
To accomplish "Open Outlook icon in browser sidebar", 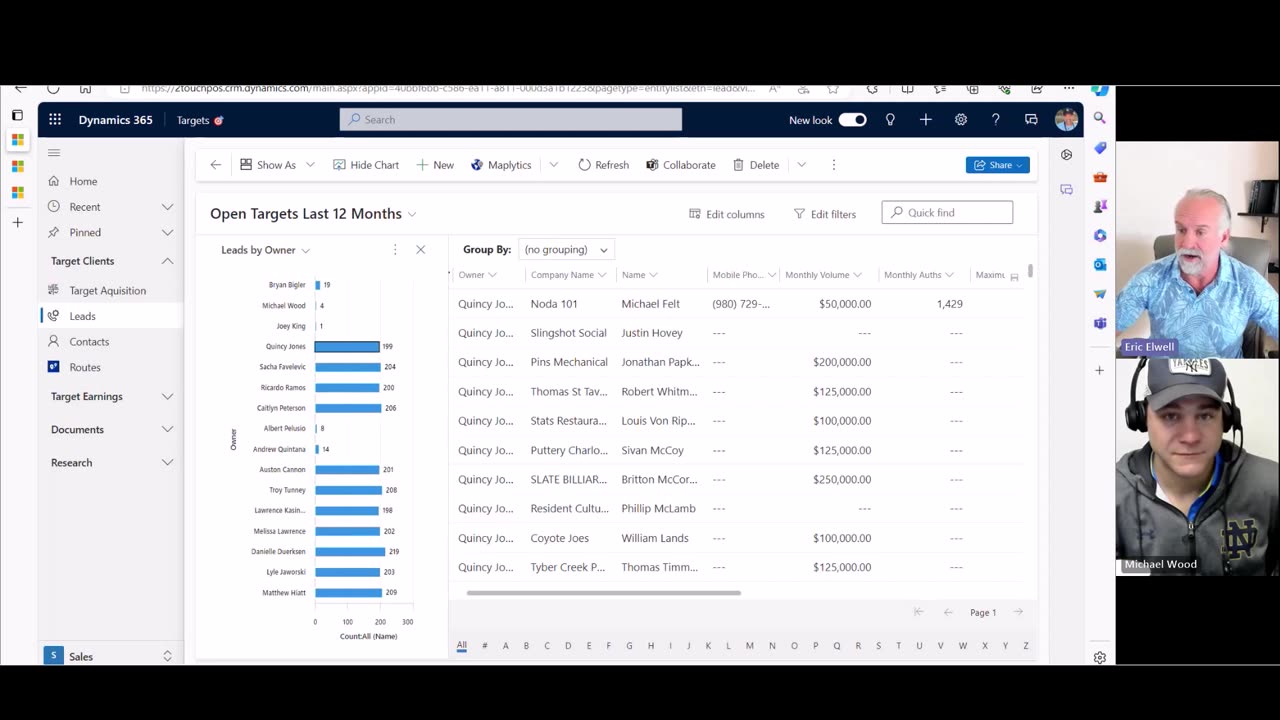I will (1100, 265).
